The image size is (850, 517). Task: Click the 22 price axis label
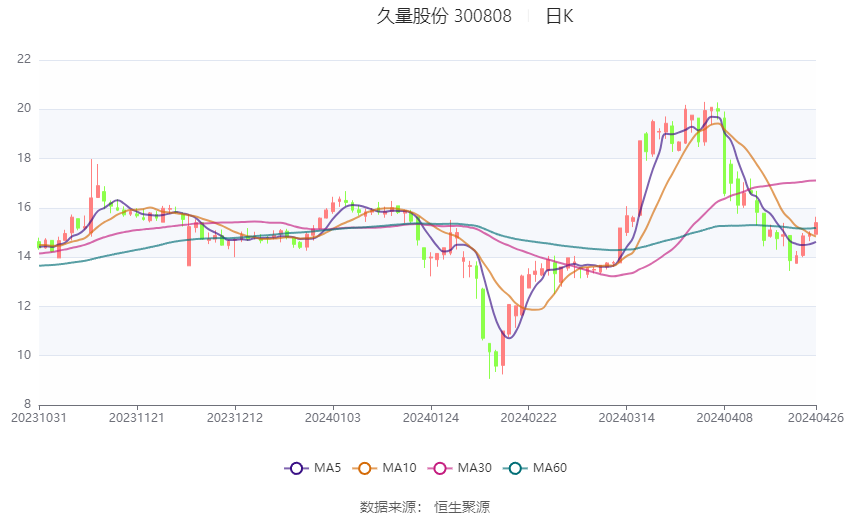[x=24, y=59]
